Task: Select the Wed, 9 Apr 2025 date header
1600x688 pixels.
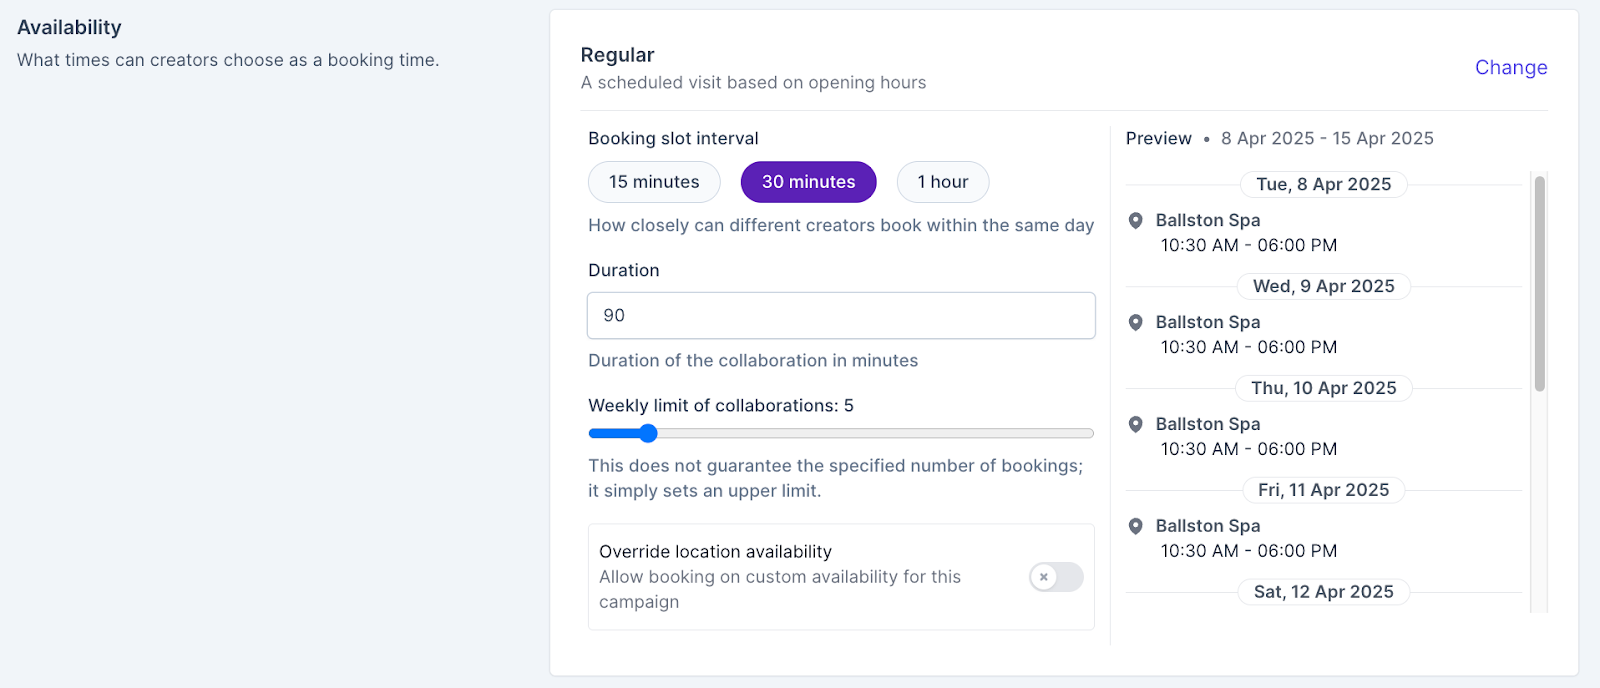Action: tap(1323, 287)
